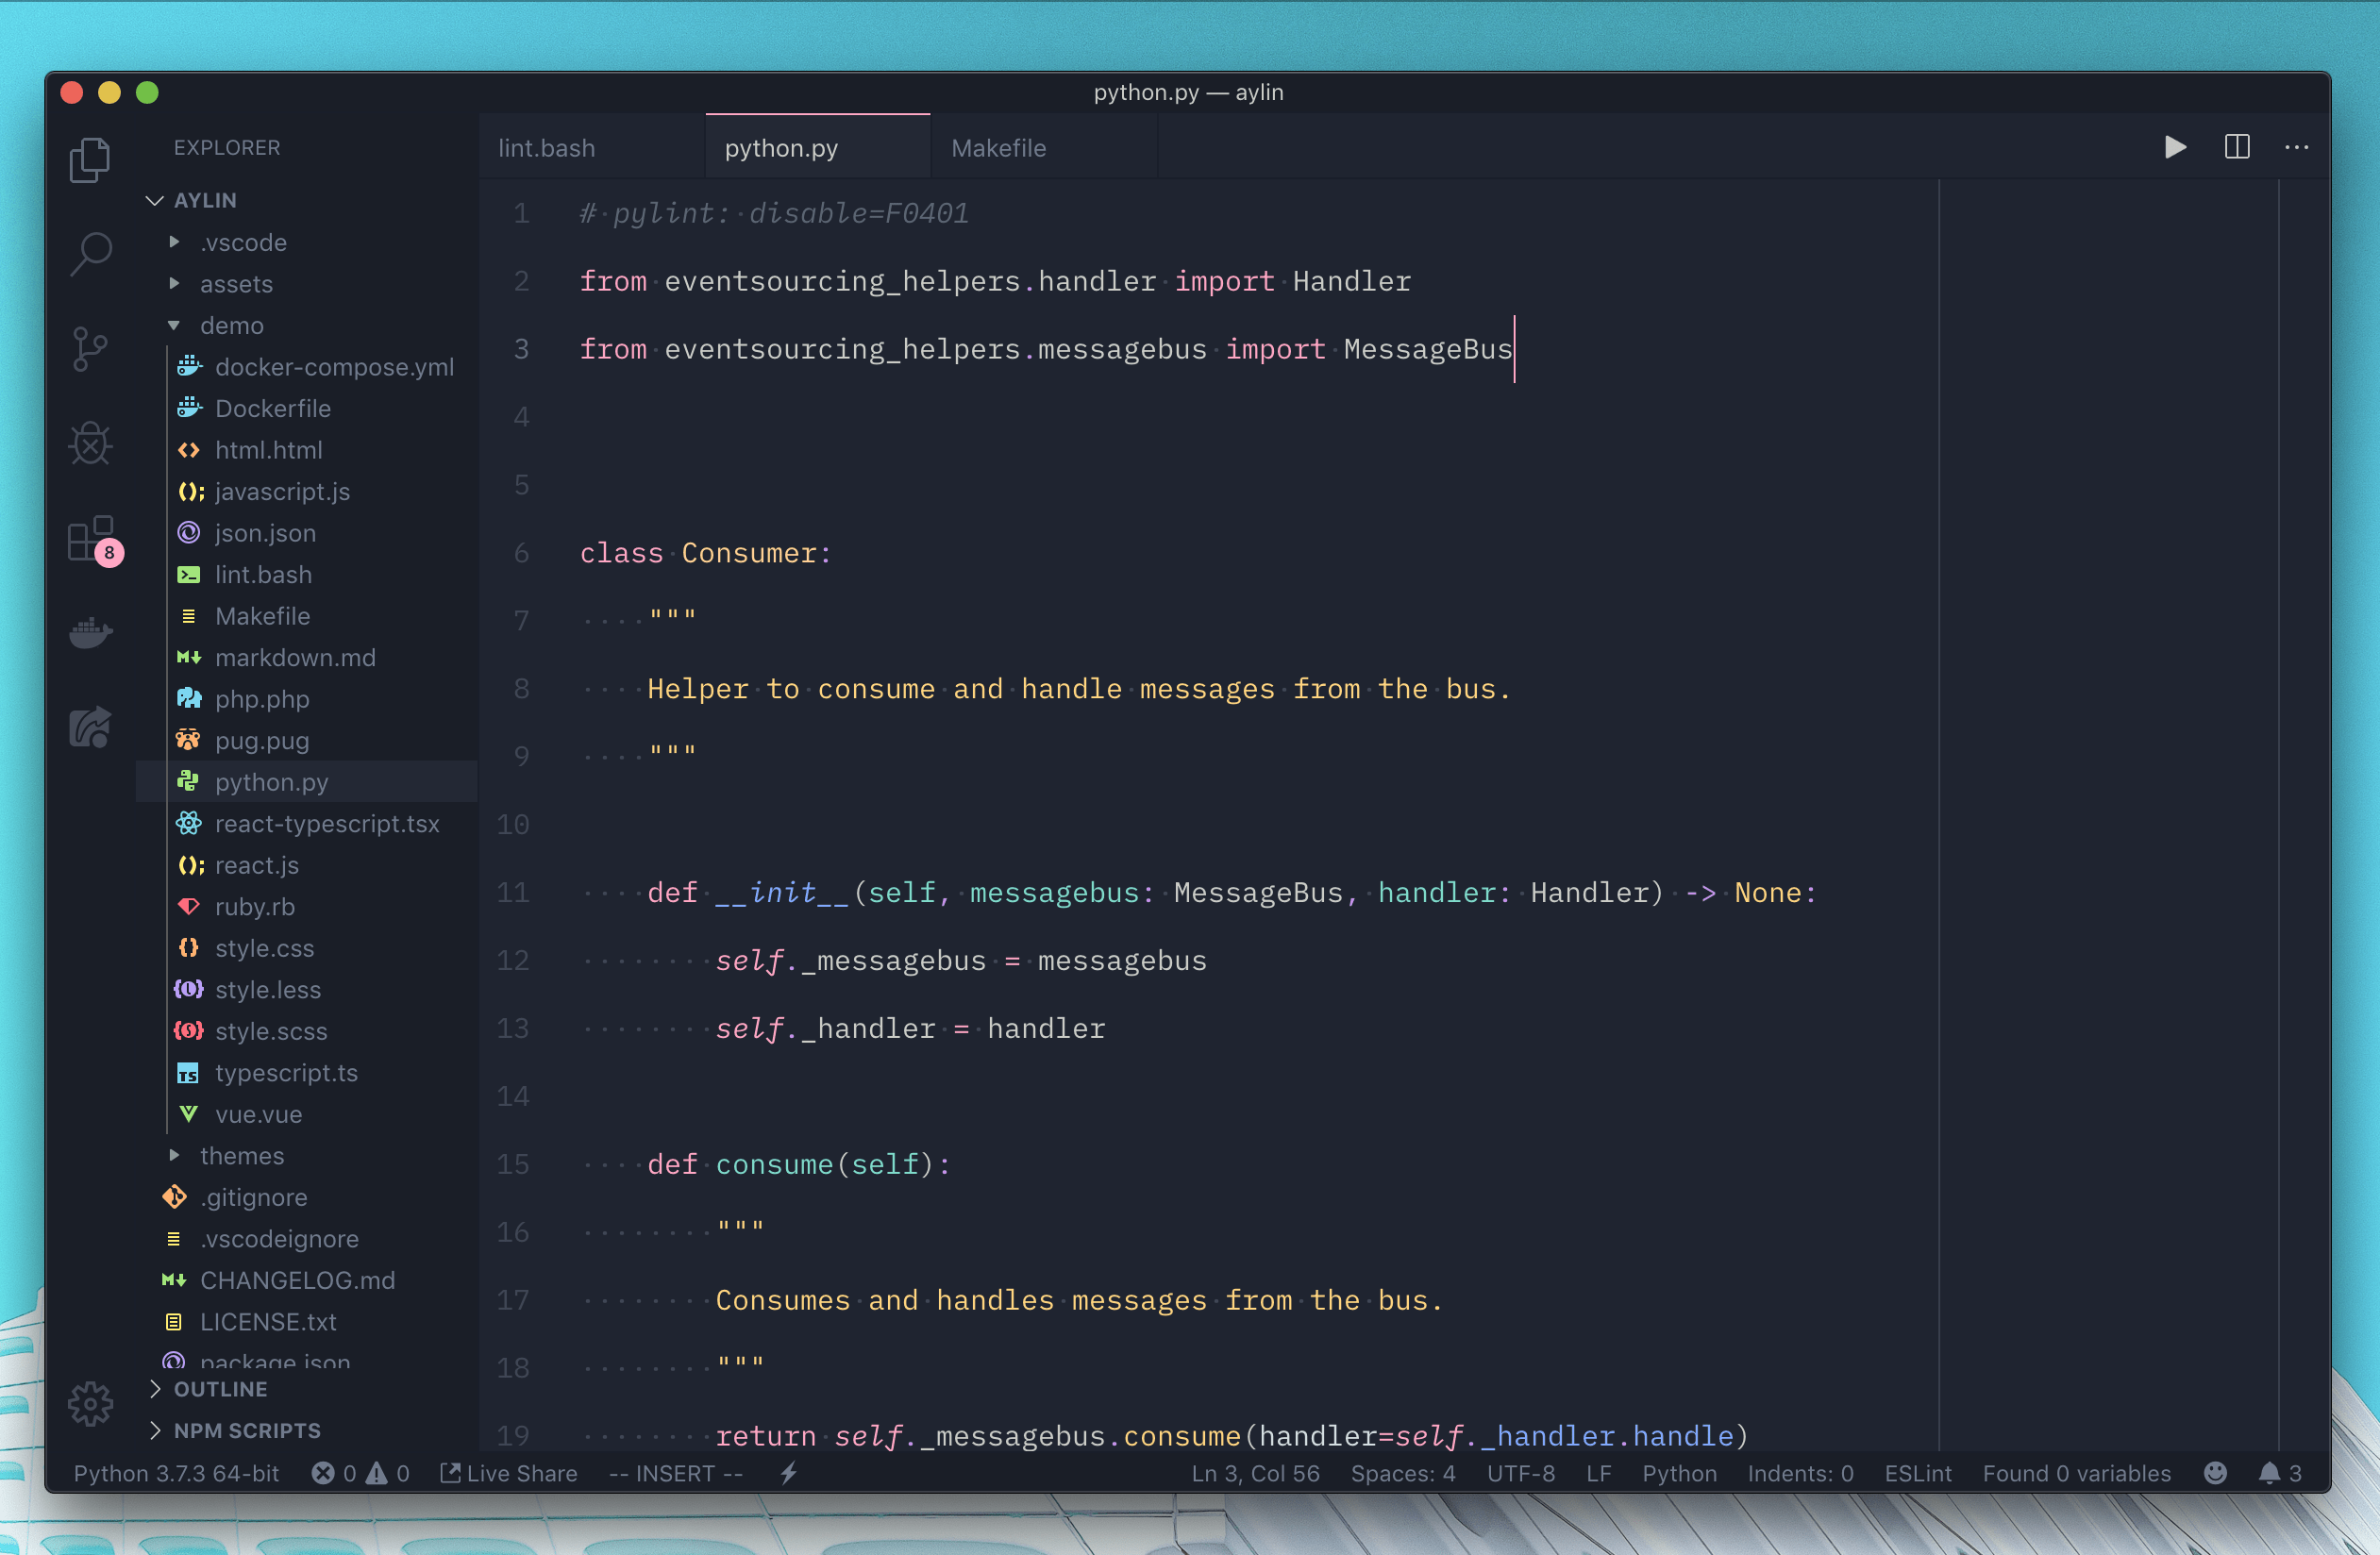Expand the NPM SCRIPTS section
The width and height of the screenshot is (2380, 1555).
[x=246, y=1430]
